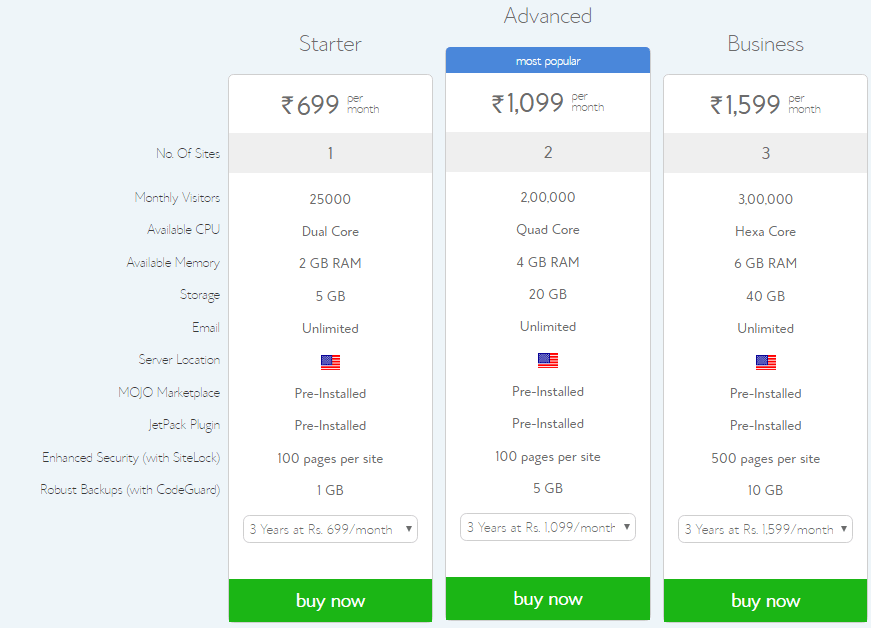871x628 pixels.
Task: Click the 'most popular' blue banner
Action: [x=548, y=61]
